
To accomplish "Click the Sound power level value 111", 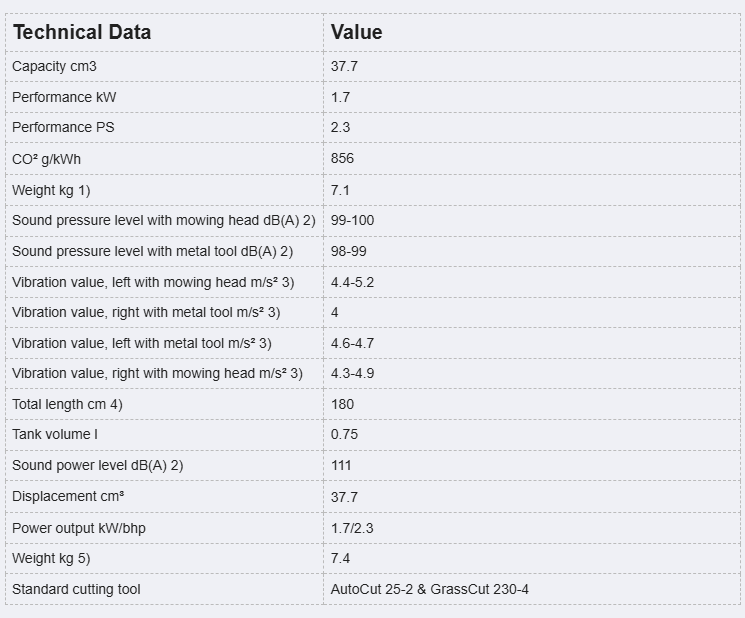I will 341,466.
